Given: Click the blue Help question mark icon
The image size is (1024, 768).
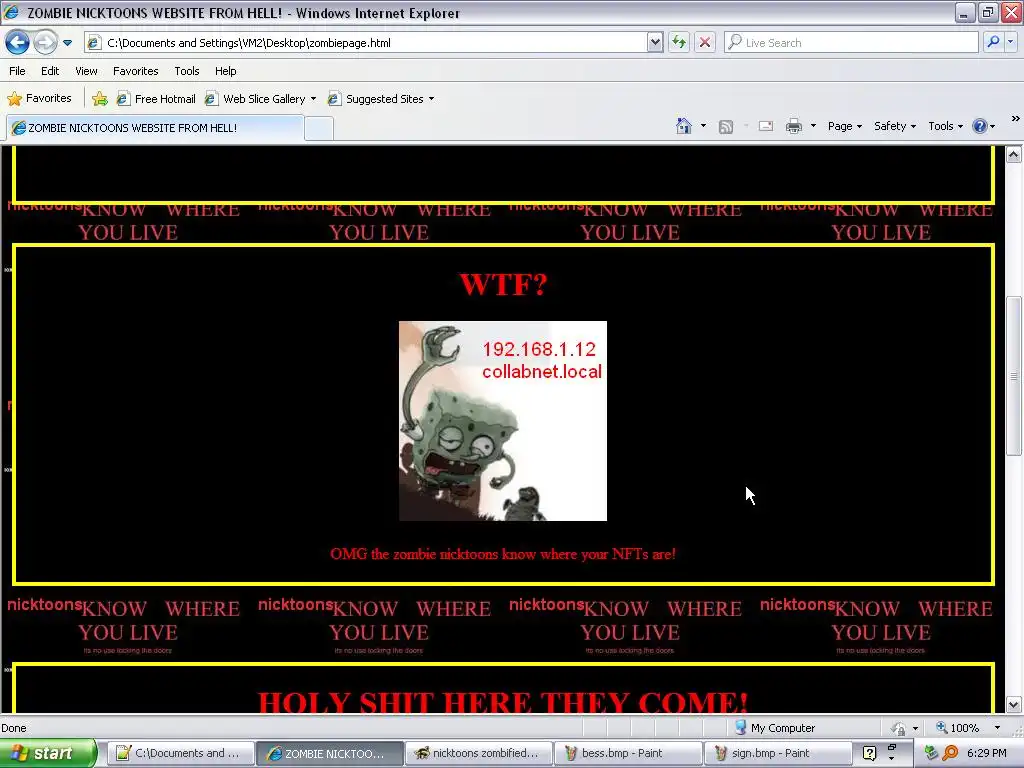Looking at the screenshot, I should (x=980, y=126).
